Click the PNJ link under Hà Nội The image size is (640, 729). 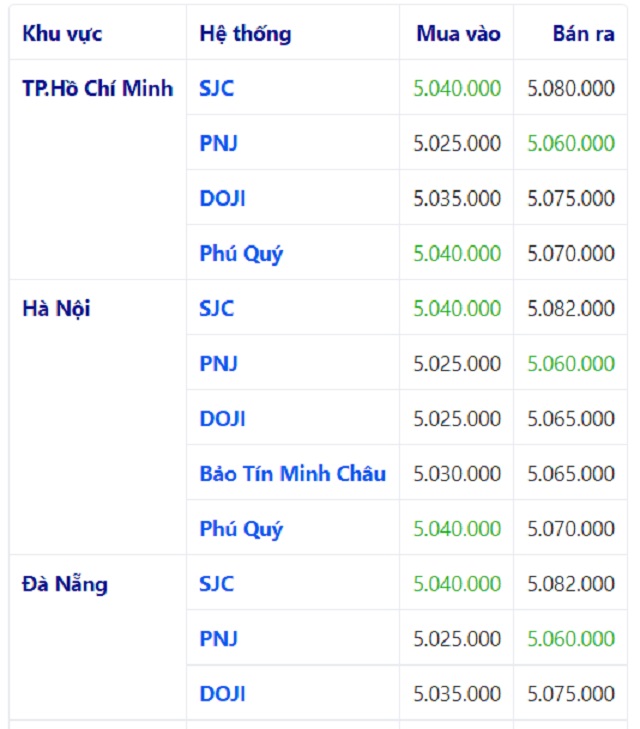coord(218,363)
